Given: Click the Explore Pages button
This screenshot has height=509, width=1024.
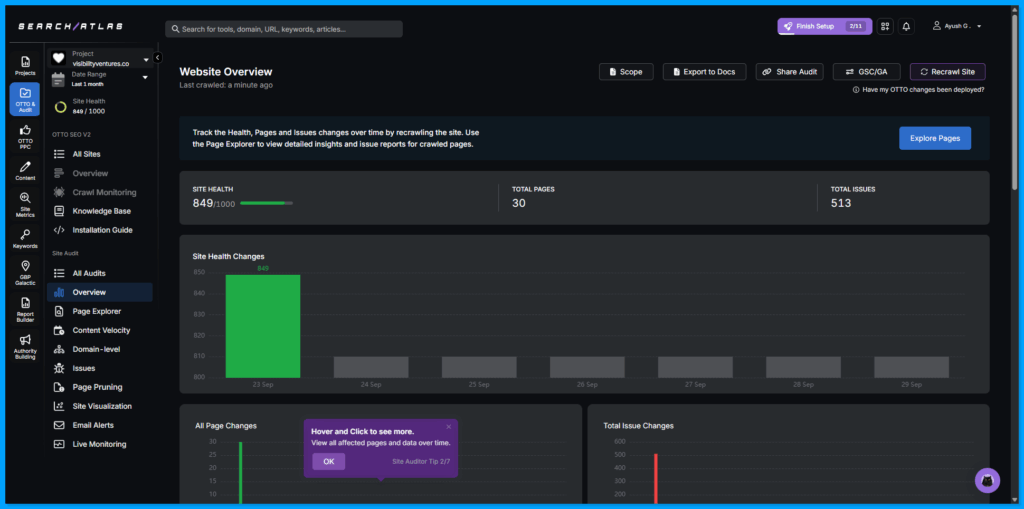Looking at the screenshot, I should coord(935,139).
